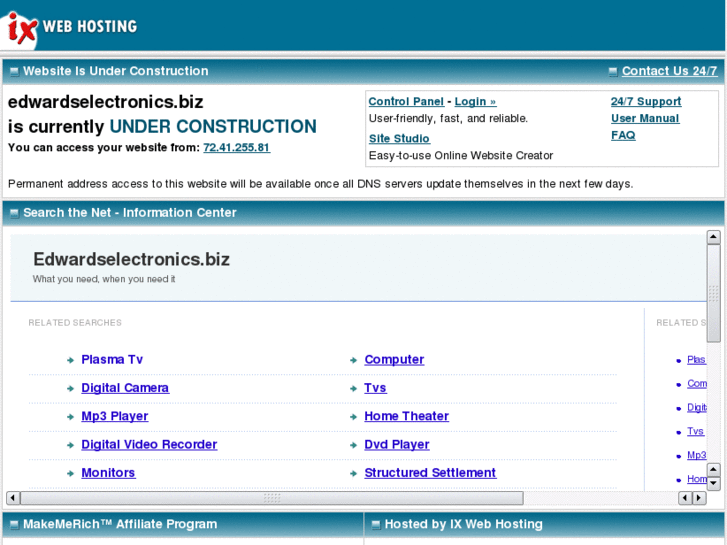The width and height of the screenshot is (727, 545).
Task: Open the Computer related search
Action: [x=394, y=360]
